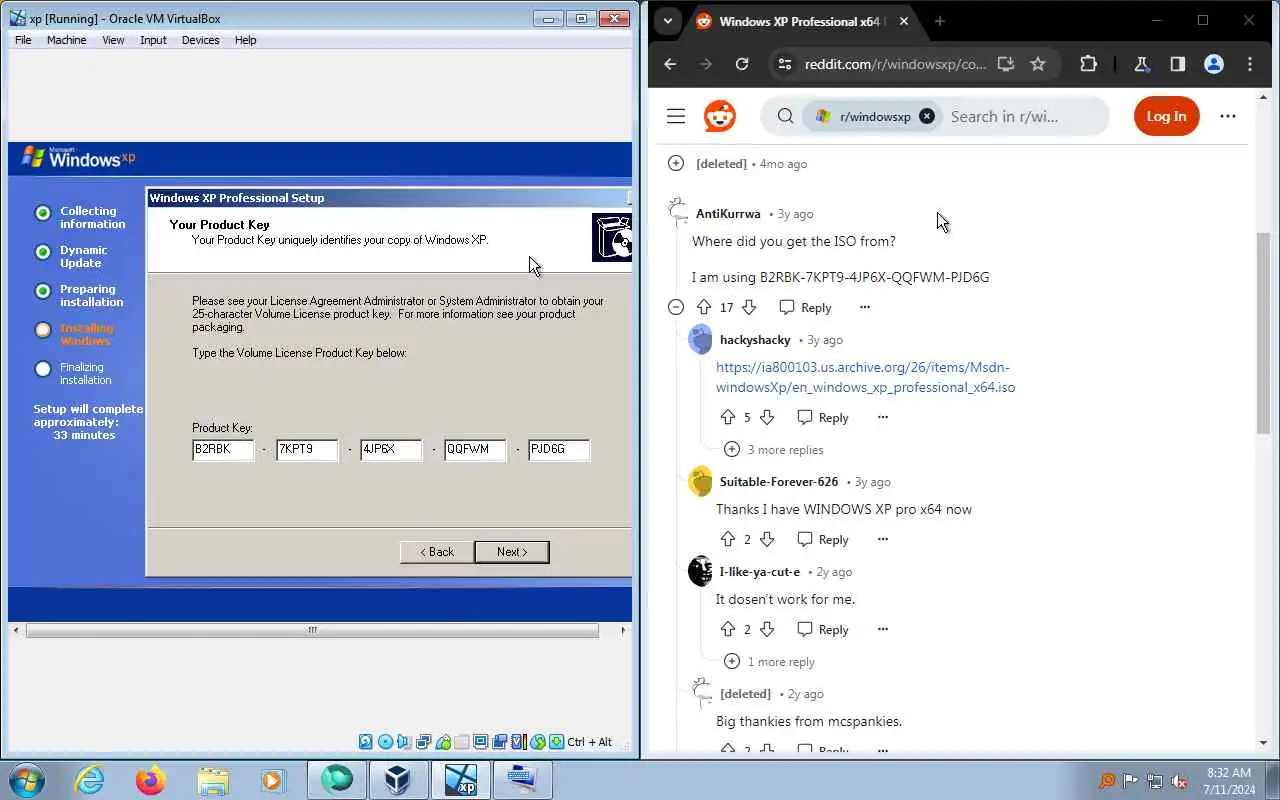Open Firefox from the taskbar
The image size is (1280, 800).
coord(151,779)
